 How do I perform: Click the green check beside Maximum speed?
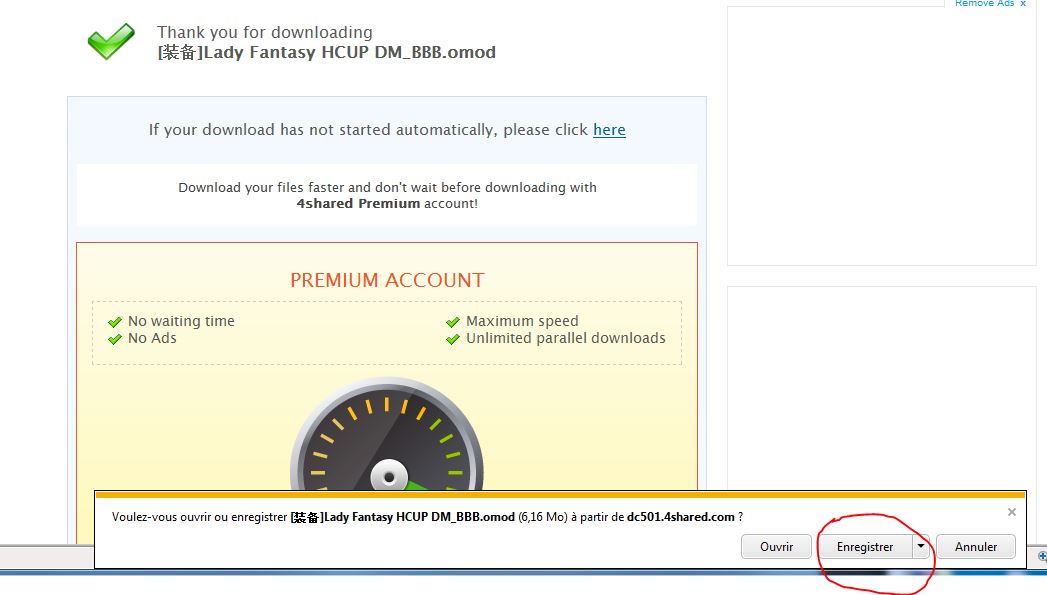coord(453,322)
